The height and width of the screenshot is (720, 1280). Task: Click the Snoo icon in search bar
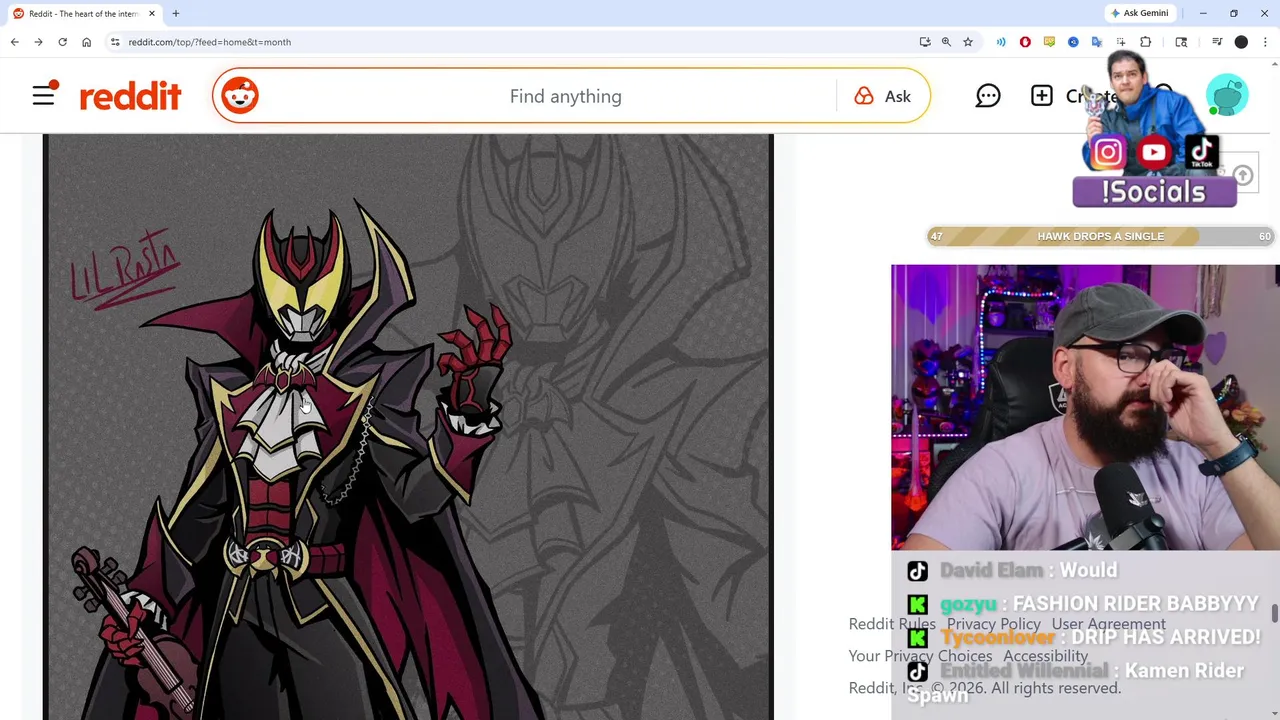click(240, 96)
